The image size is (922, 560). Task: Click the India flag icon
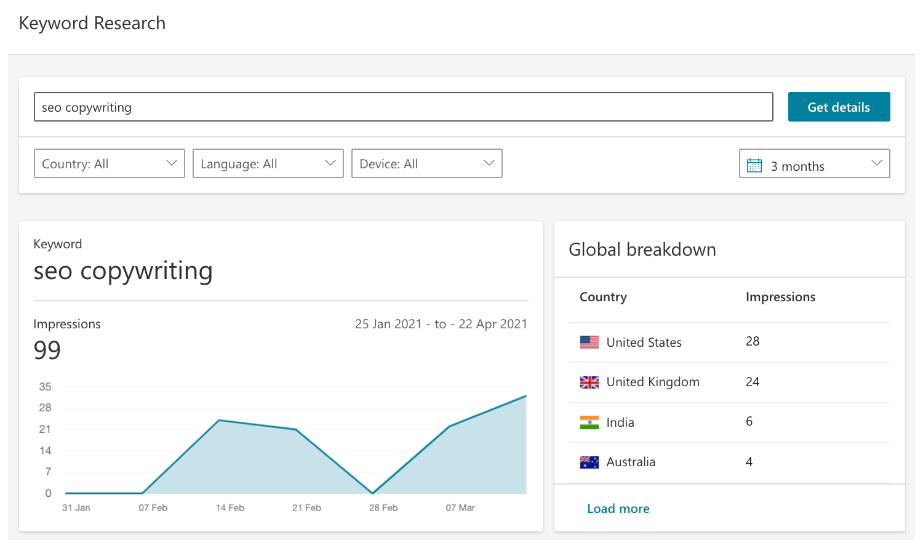(x=589, y=423)
